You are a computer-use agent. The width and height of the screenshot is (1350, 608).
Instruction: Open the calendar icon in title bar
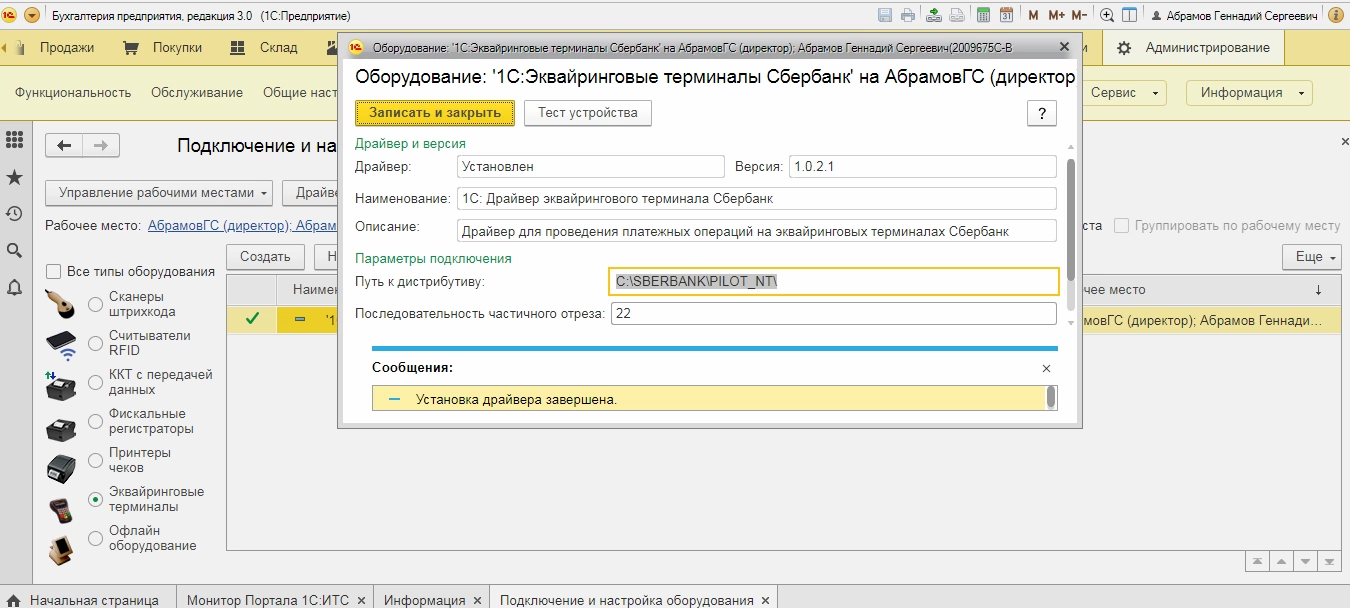point(1006,15)
